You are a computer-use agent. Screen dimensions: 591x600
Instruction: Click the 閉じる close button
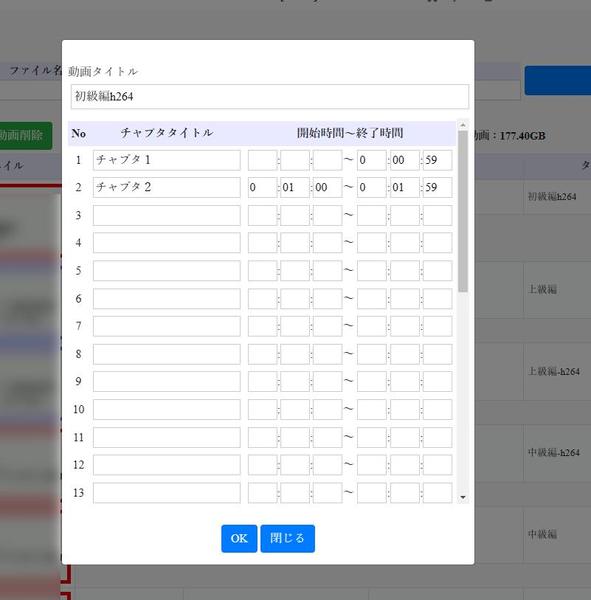pos(287,538)
